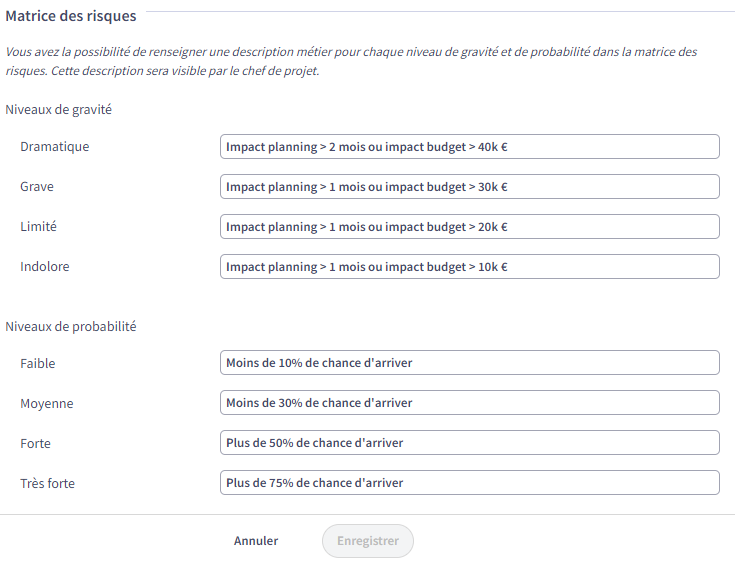Select the Indolore description input
This screenshot has height=565, width=735.
click(x=470, y=266)
